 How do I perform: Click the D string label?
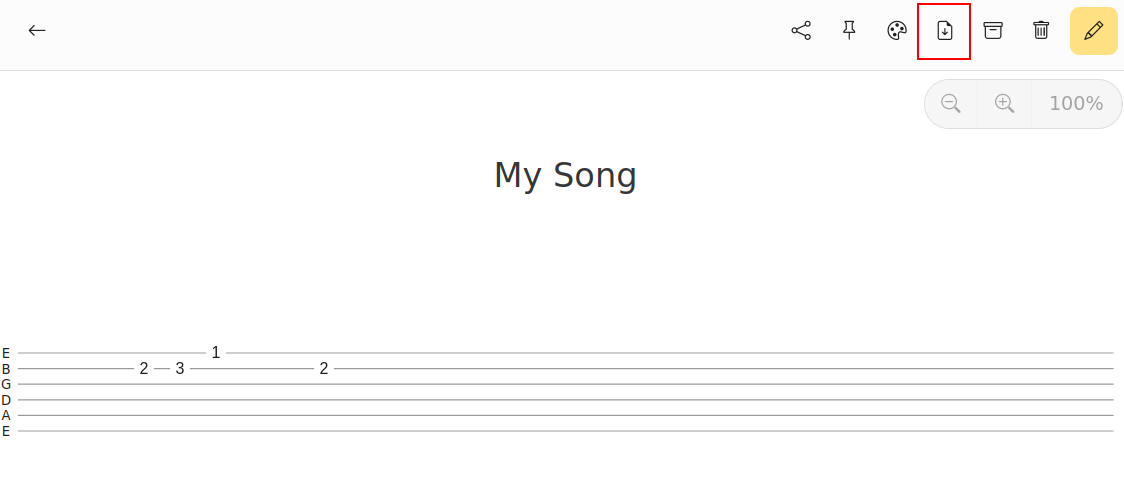pyautogui.click(x=6, y=400)
